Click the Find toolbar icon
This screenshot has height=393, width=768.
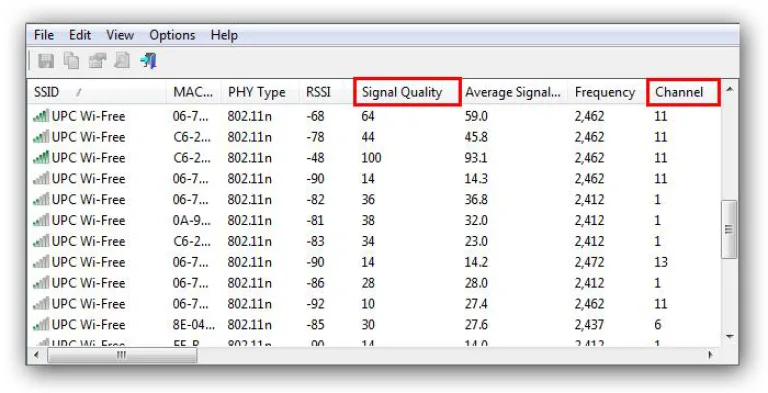(122, 61)
